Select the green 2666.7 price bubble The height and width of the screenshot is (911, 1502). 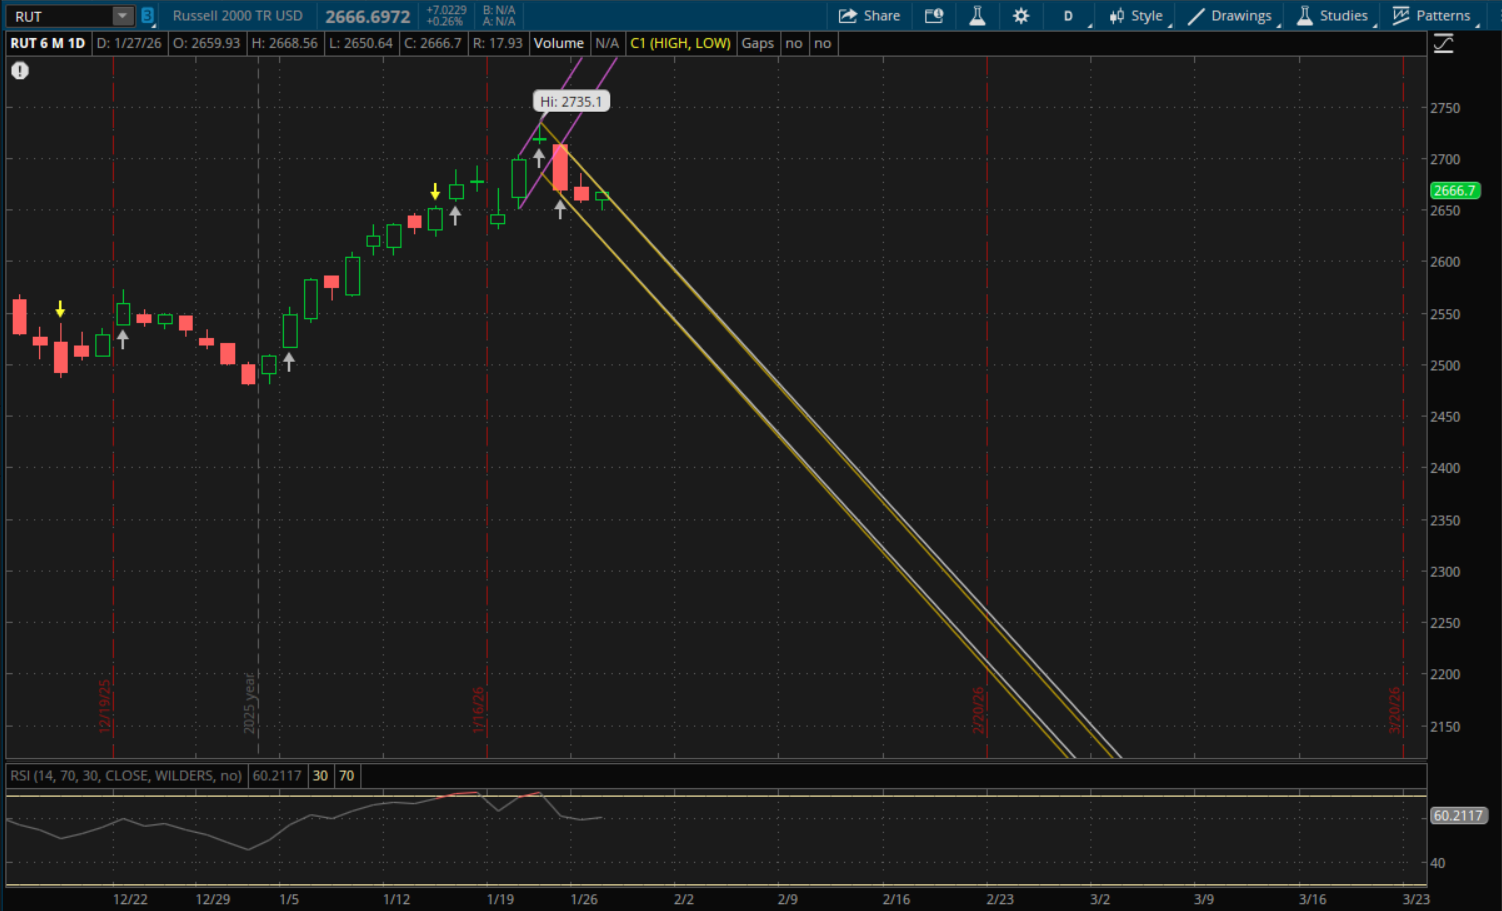(x=1454, y=190)
